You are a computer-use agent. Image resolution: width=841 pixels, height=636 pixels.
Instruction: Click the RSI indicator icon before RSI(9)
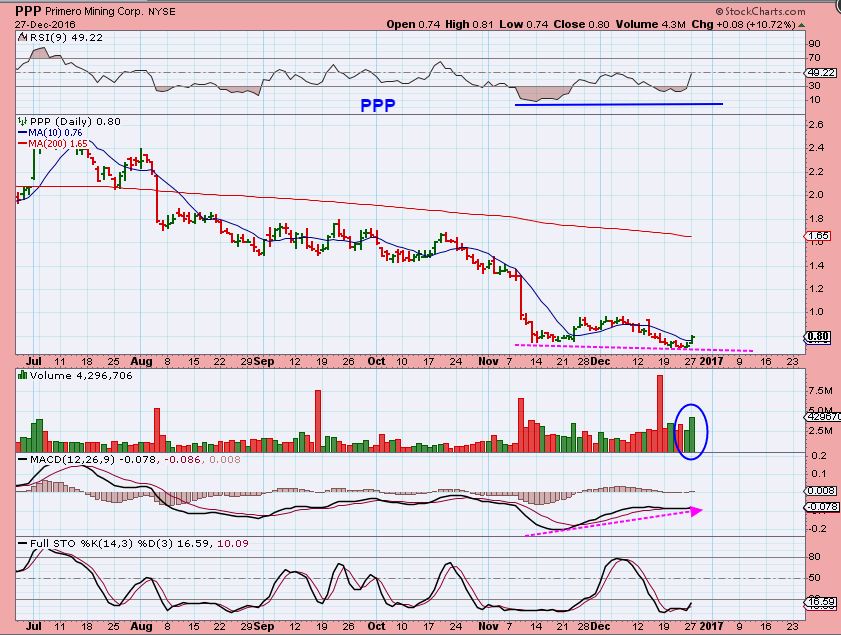click(21, 38)
